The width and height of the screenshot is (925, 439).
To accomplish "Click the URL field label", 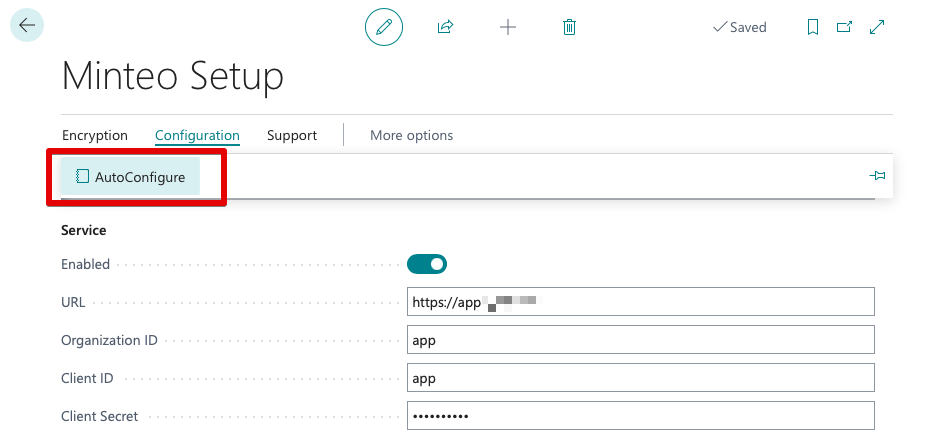I will tap(73, 302).
